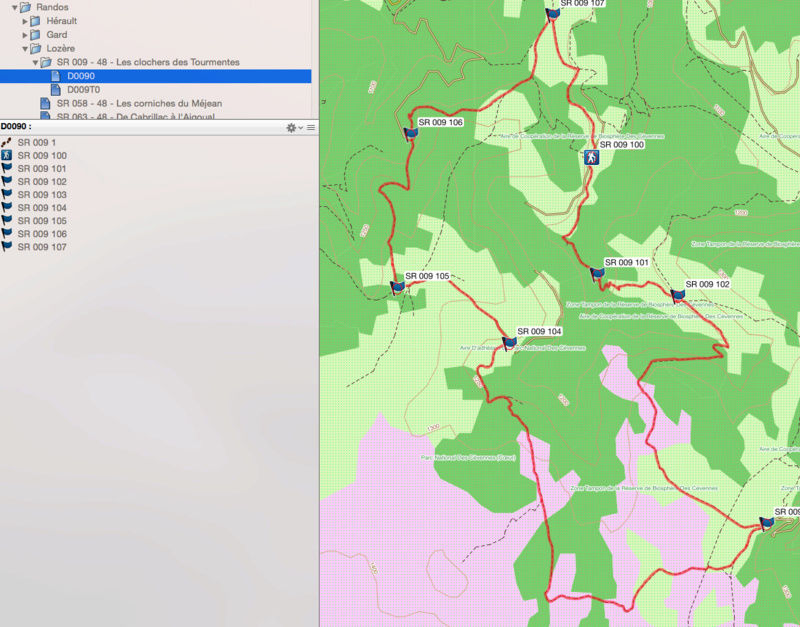
Task: Click the track icon for SR 009 1
Action: coord(6,142)
